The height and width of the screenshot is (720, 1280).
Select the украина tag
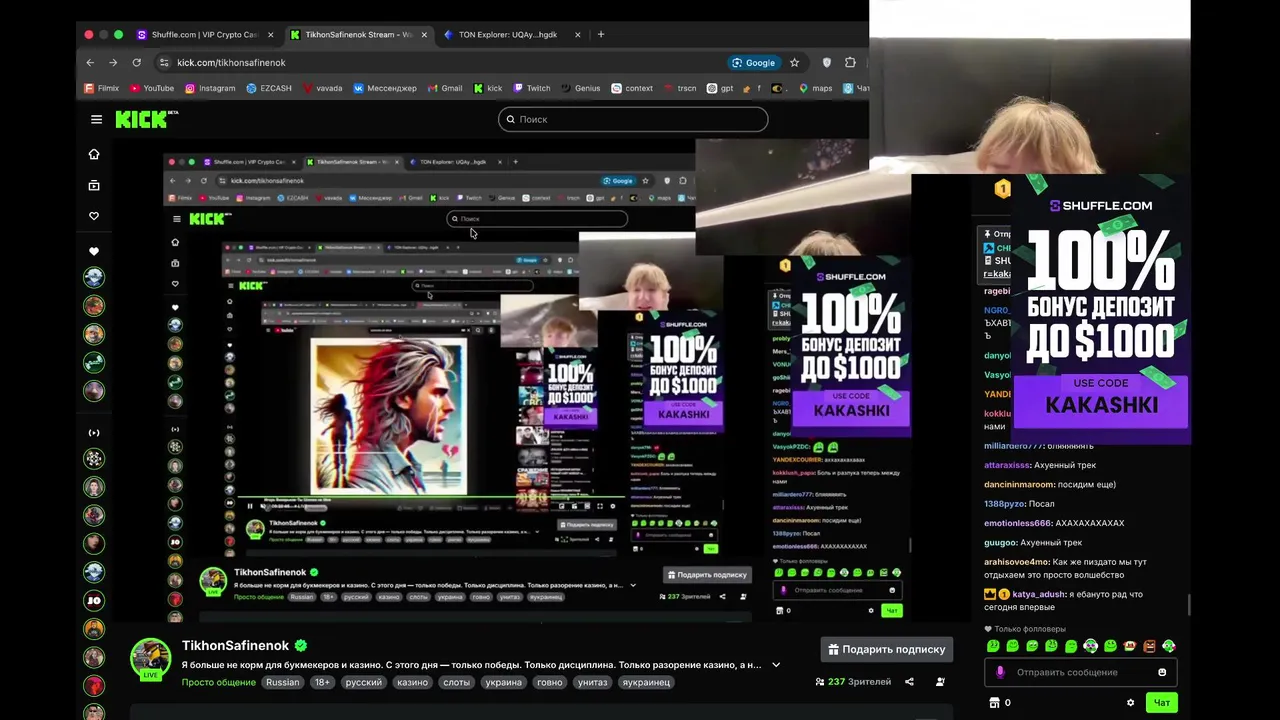point(503,682)
